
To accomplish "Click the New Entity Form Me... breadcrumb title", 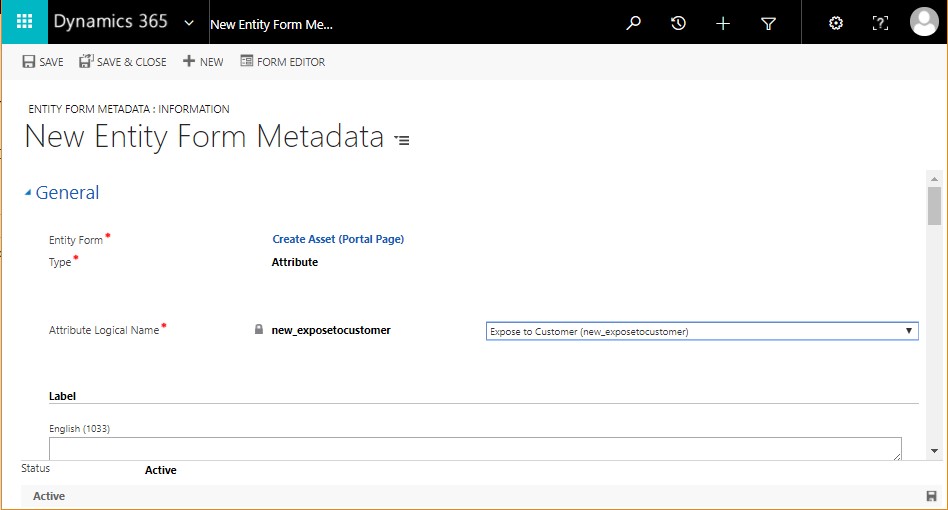I will pos(271,25).
